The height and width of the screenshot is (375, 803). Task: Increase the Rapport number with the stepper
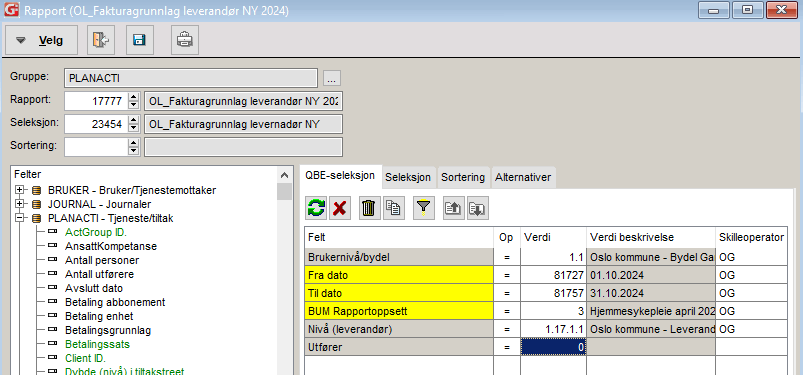[134, 97]
